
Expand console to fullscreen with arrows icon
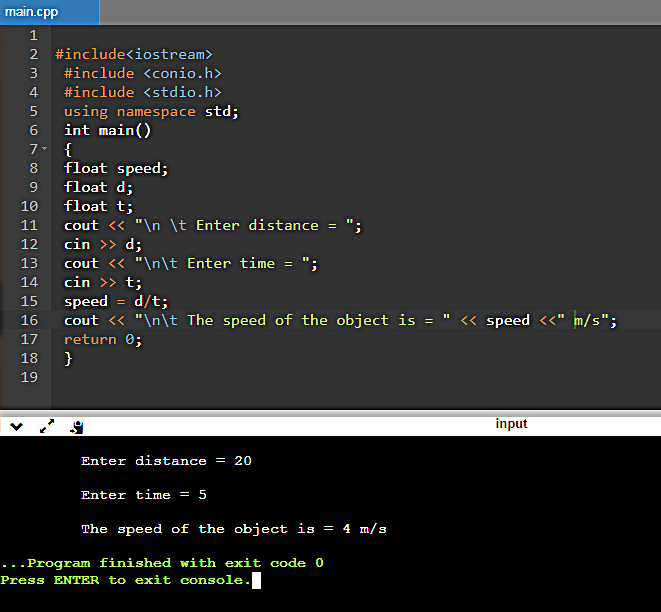coord(47,426)
